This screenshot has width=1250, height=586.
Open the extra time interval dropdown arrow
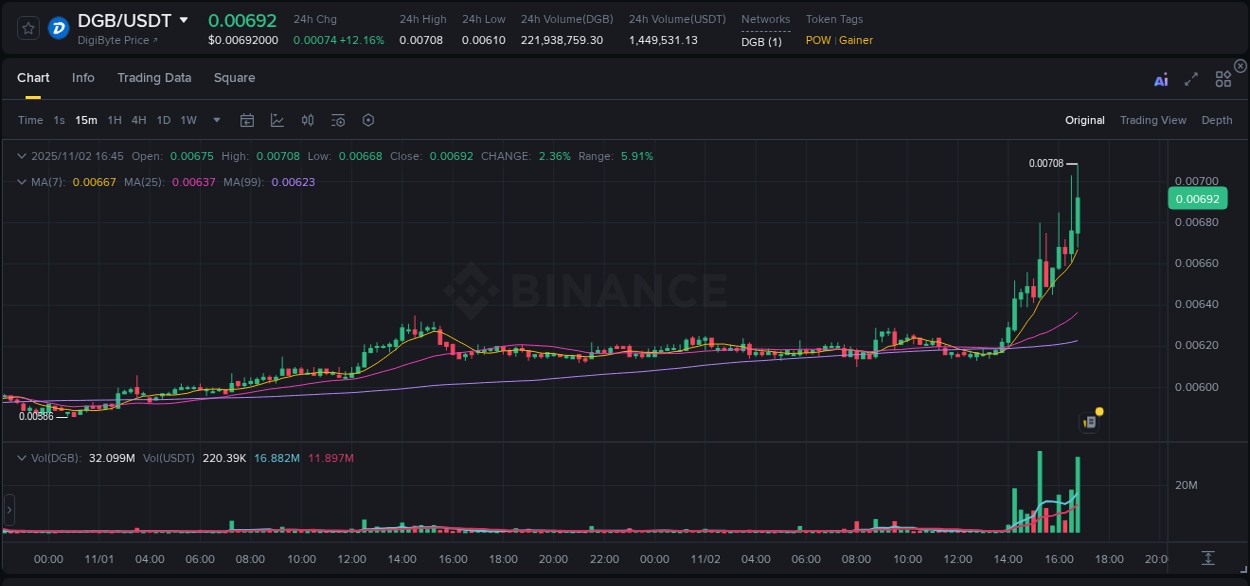click(x=215, y=120)
